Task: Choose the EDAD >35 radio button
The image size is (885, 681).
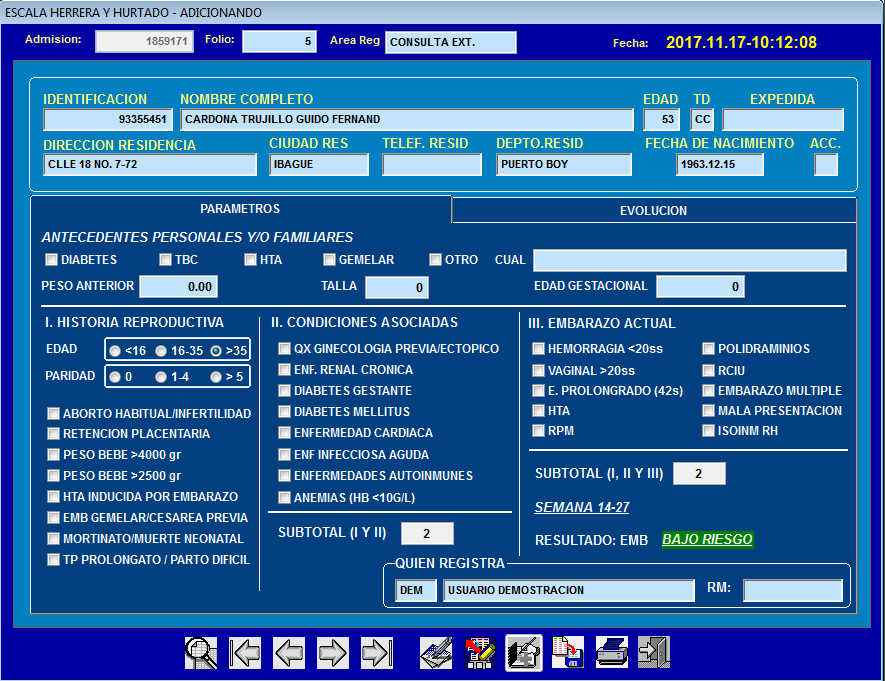Action: pos(216,351)
